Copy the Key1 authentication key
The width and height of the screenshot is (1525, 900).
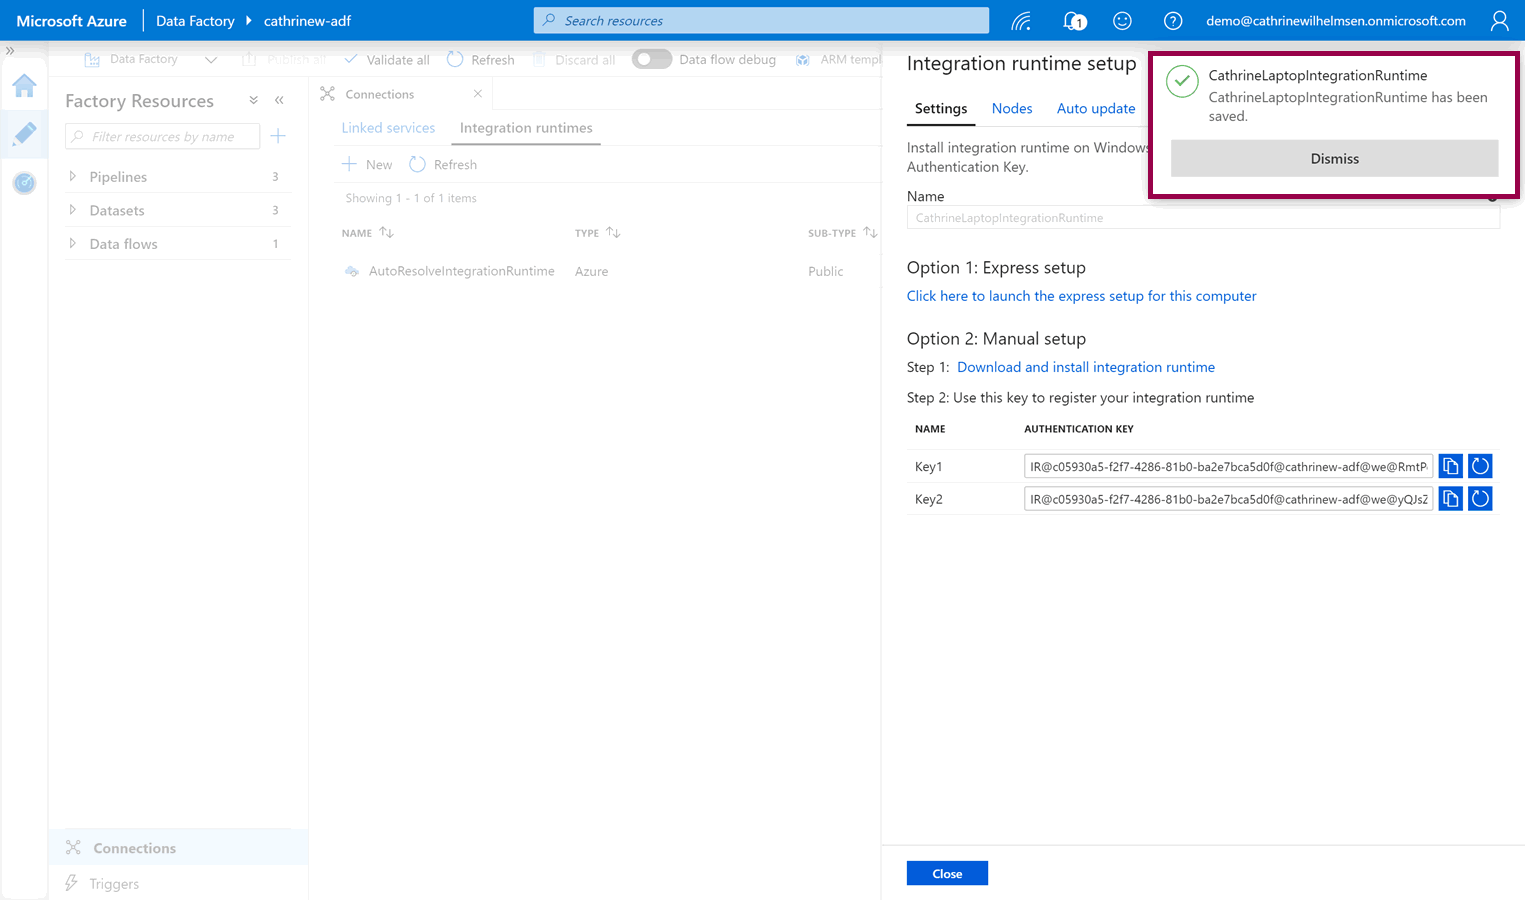click(x=1450, y=466)
